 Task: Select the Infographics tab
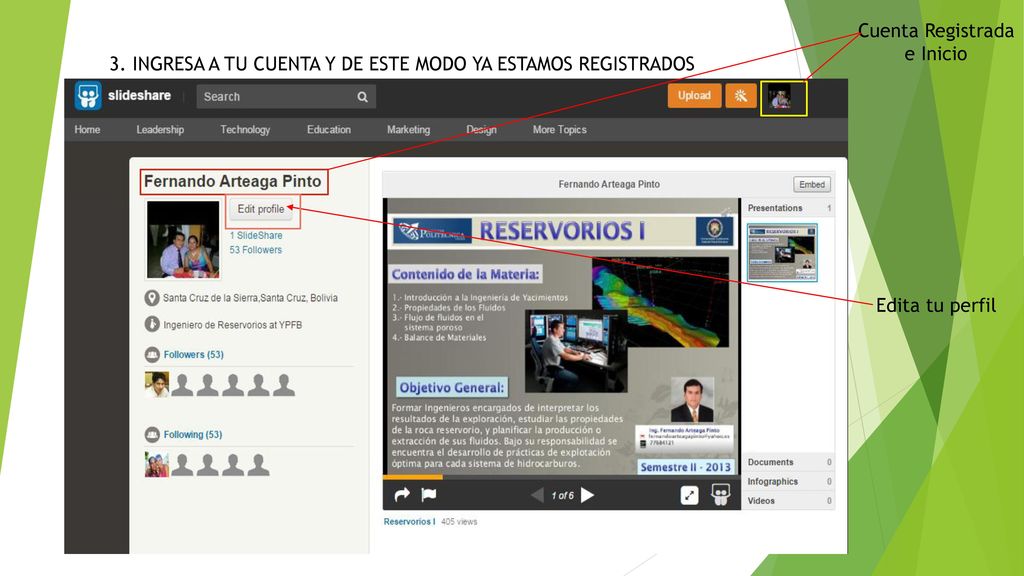coord(788,481)
